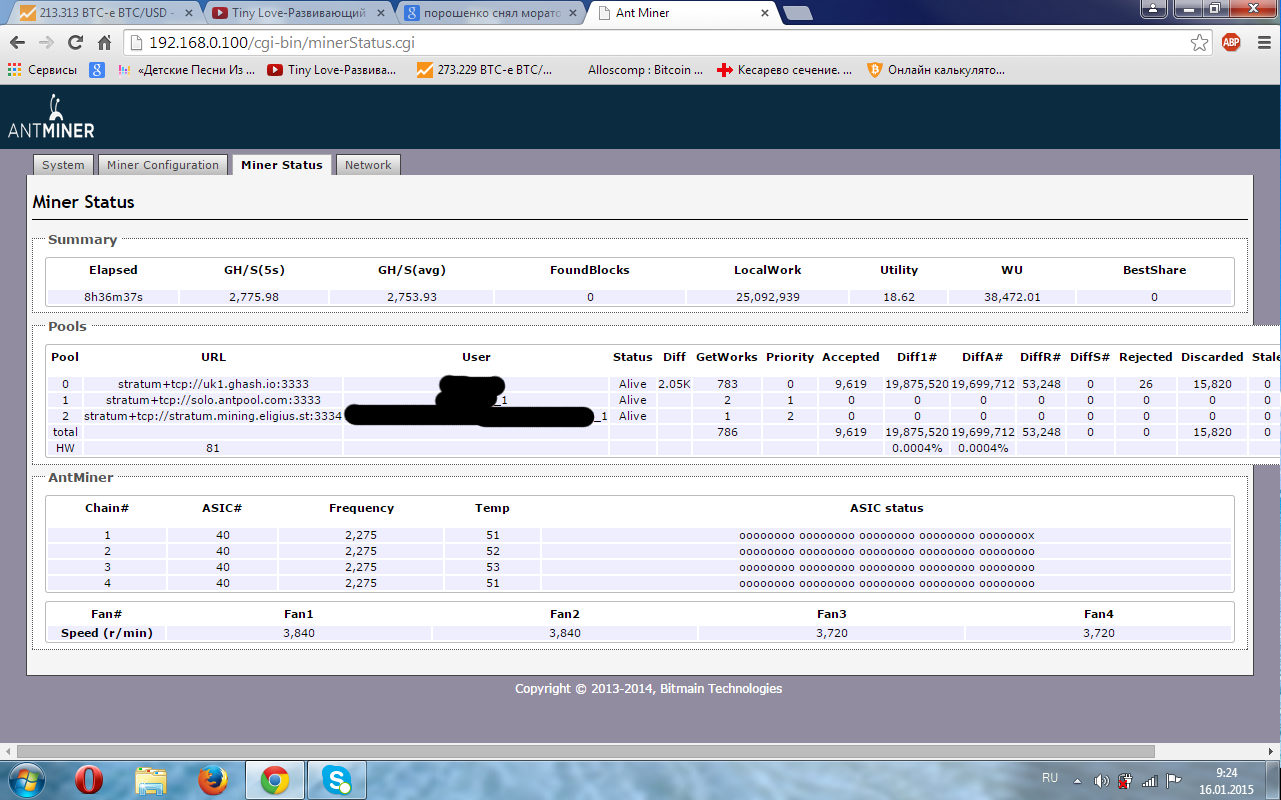The height and width of the screenshot is (800, 1281).
Task: Open the Google bookmark icon
Action: (x=97, y=70)
